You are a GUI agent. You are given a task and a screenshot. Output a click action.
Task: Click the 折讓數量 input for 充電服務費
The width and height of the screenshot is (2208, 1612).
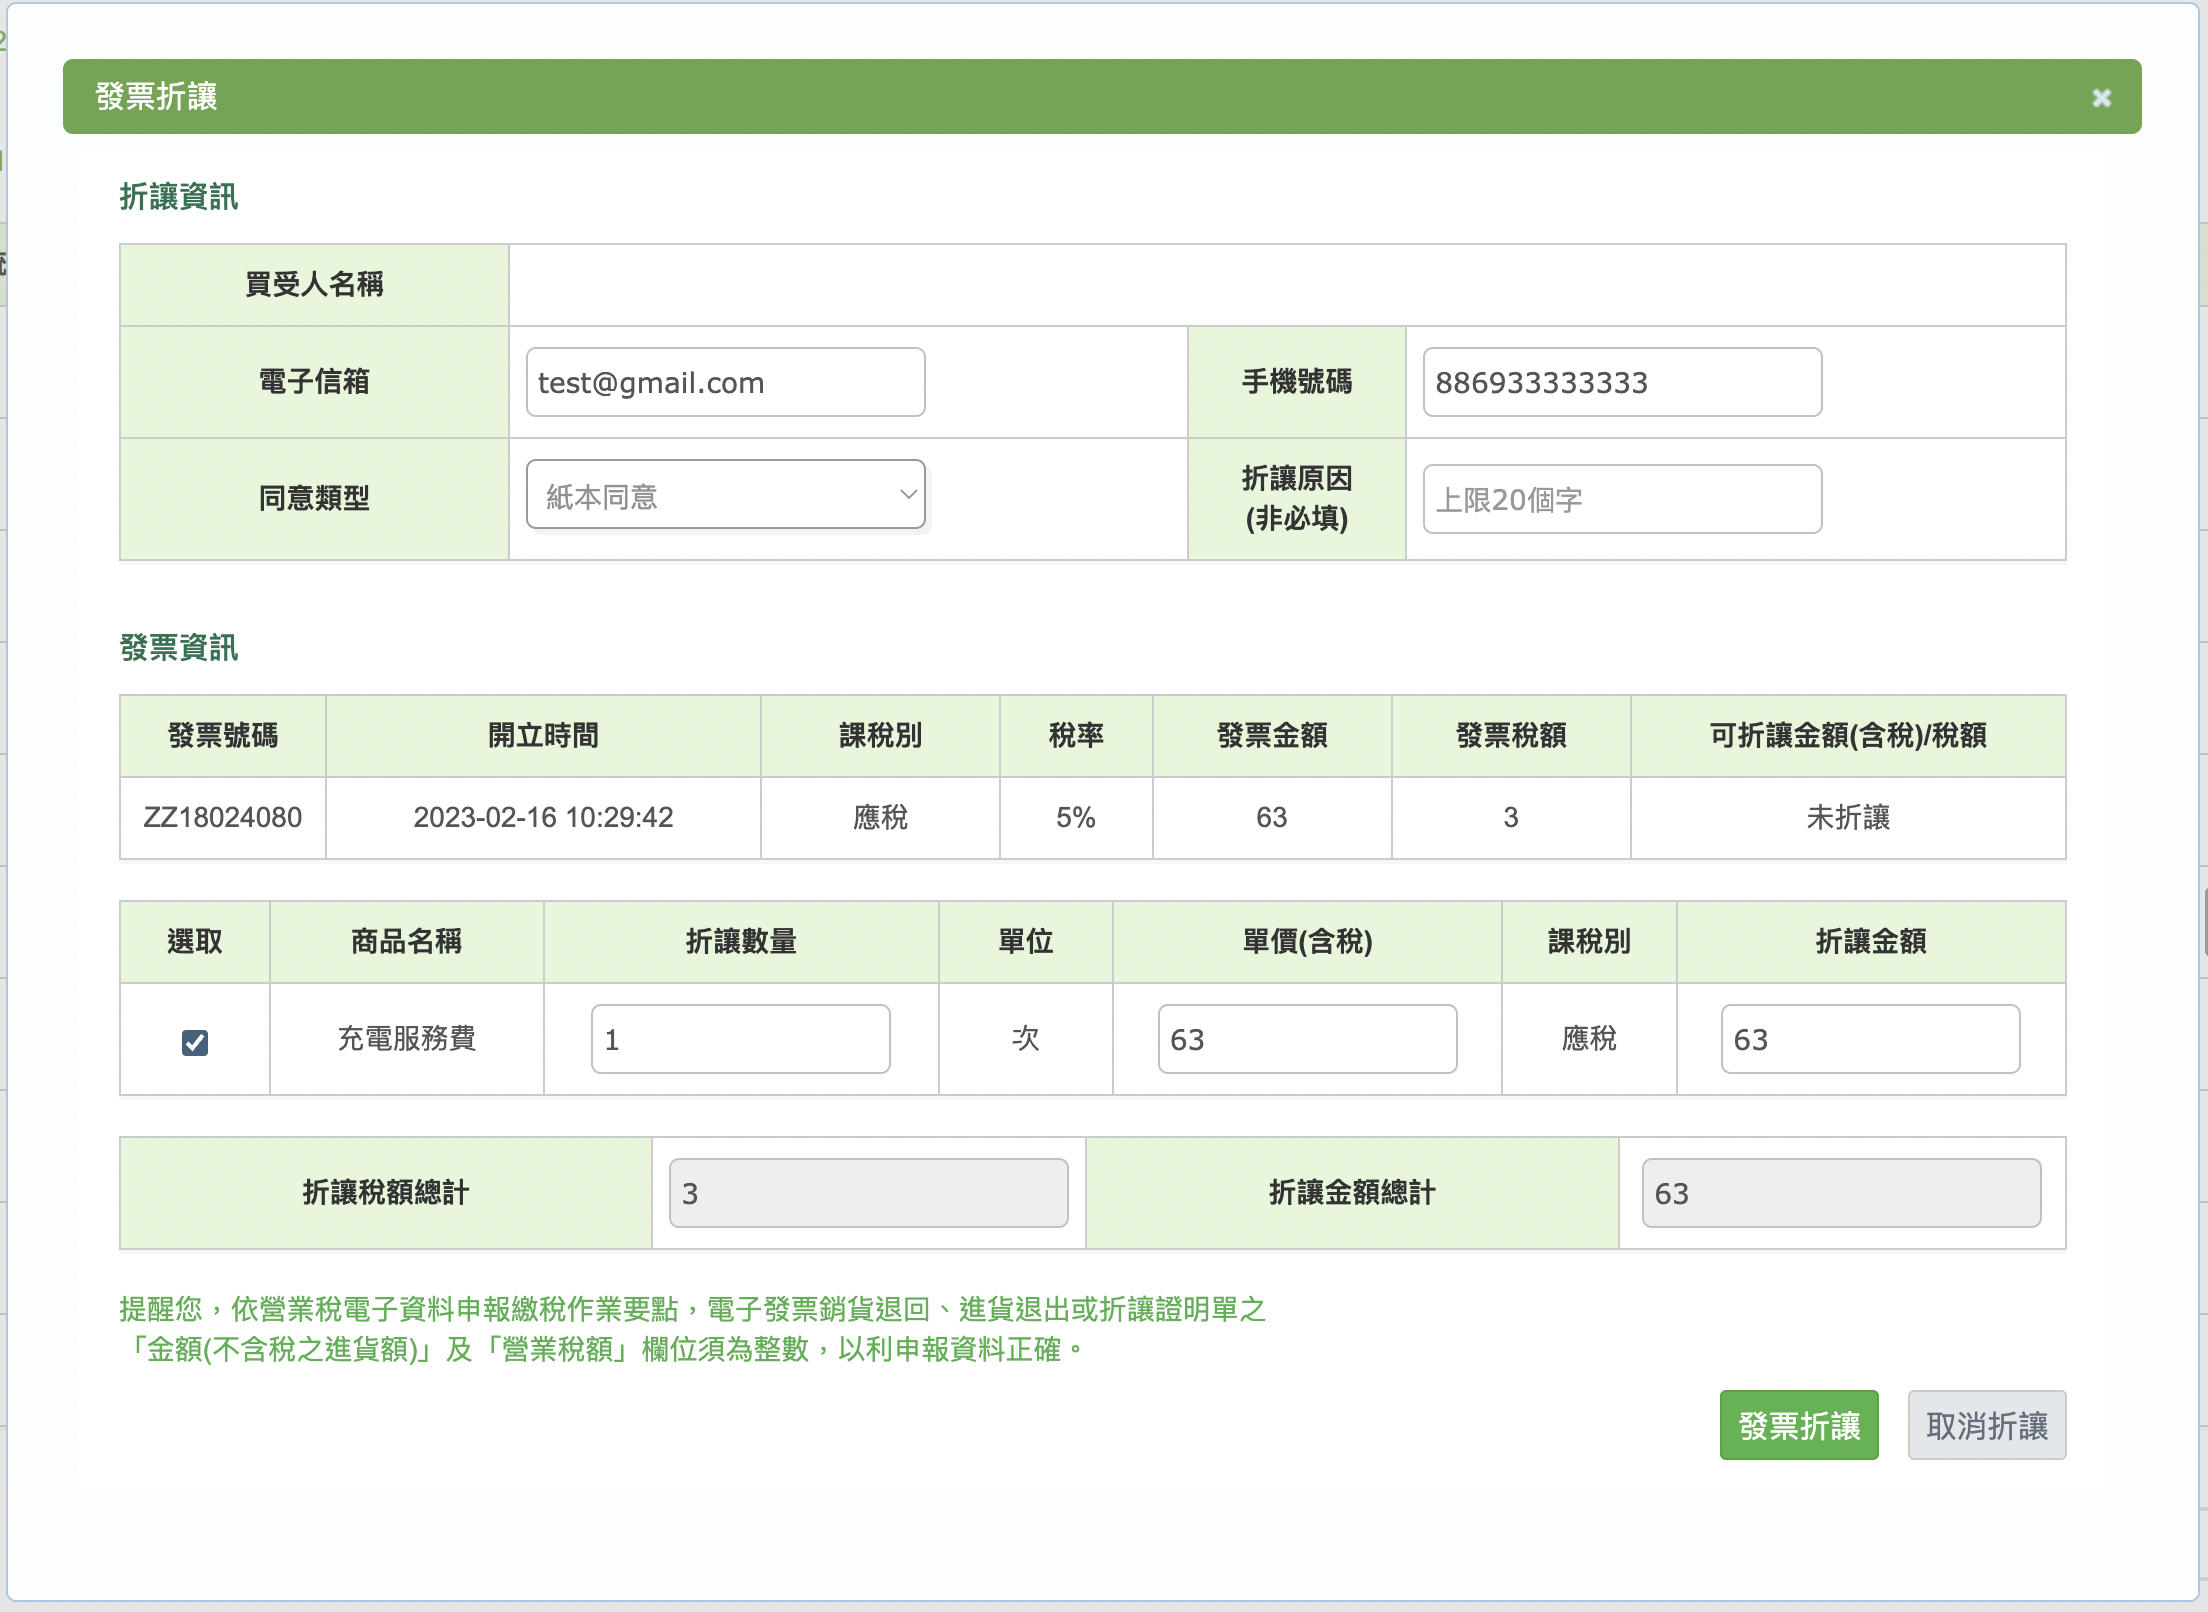(x=741, y=1039)
